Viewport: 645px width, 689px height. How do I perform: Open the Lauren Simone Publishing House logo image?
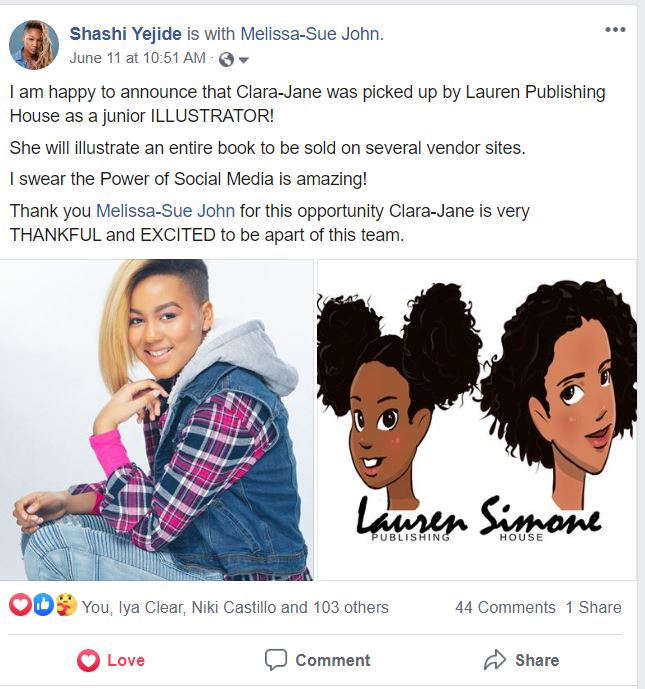477,420
